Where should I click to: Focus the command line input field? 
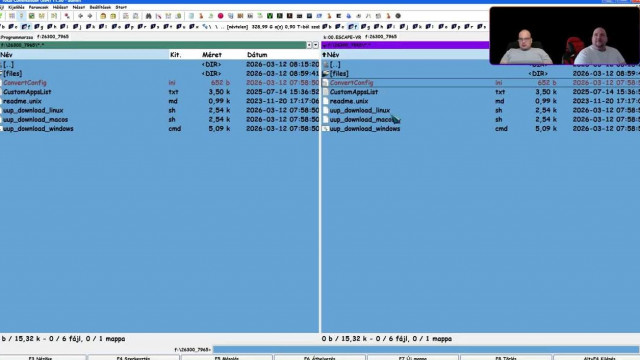[426, 349]
